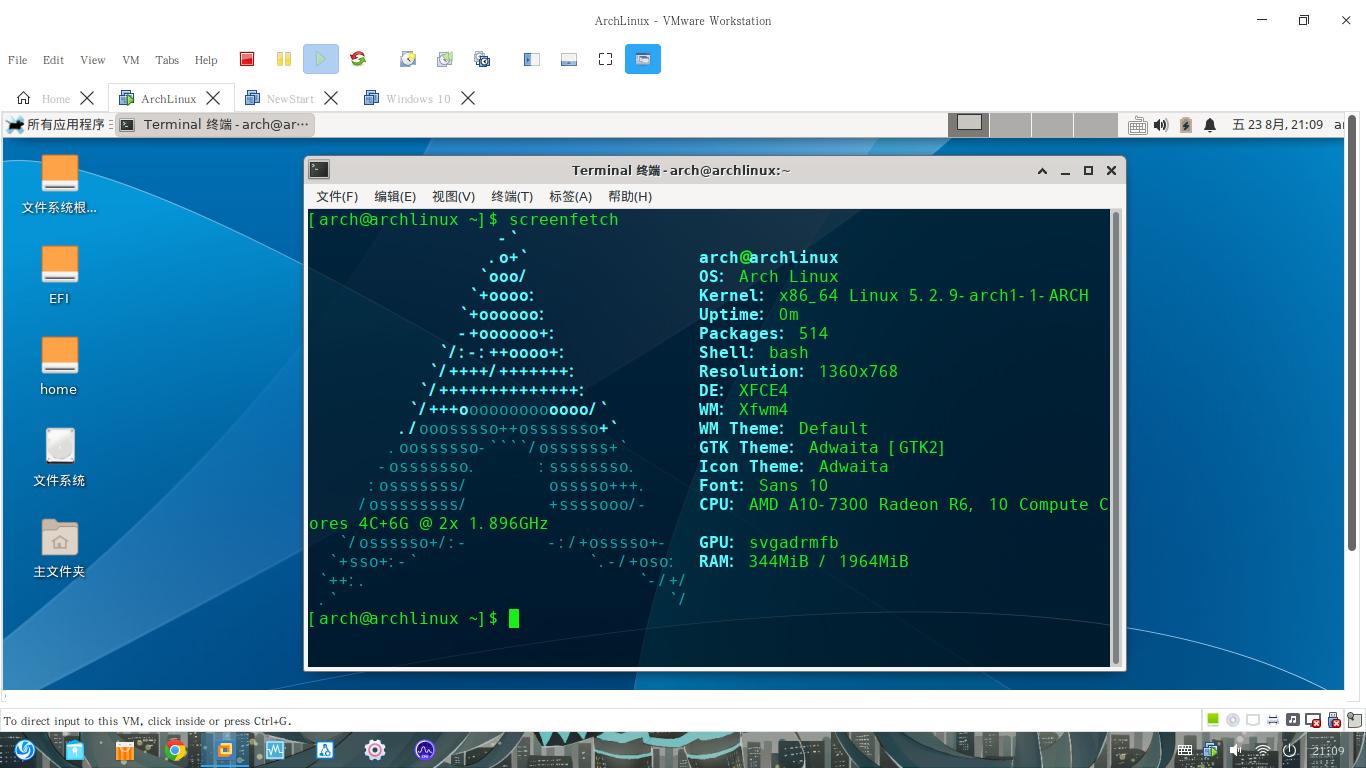Open the keyboard layout indicator
Viewport: 1366px width, 768px height.
pos(1138,125)
